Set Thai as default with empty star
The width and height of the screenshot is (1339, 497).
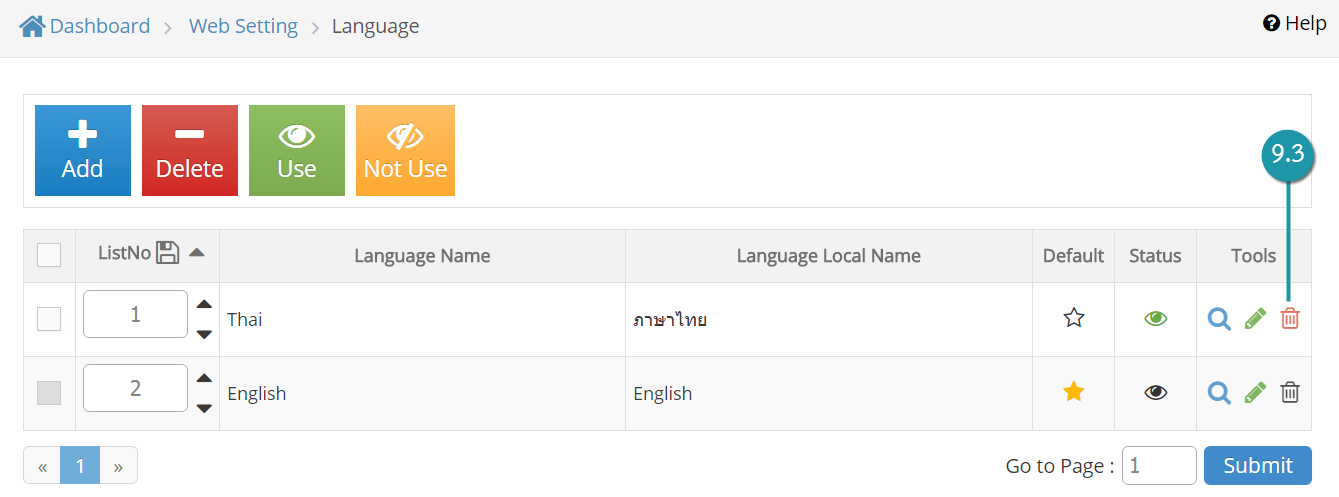(x=1074, y=318)
